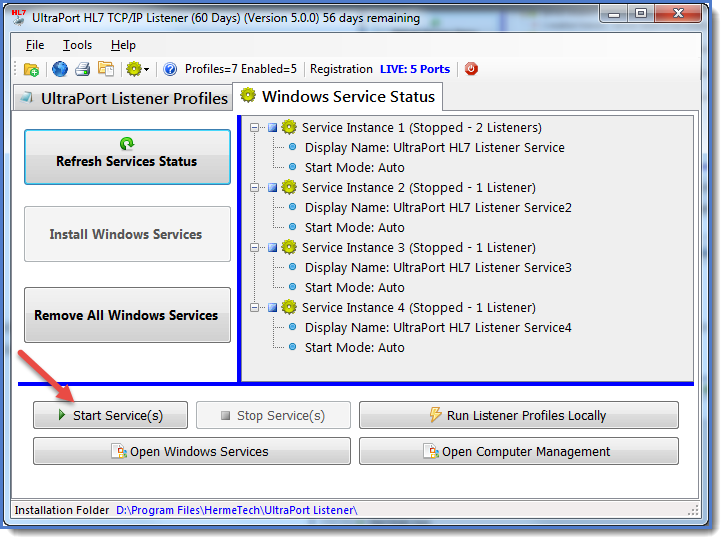The image size is (727, 544).
Task: Select Display Name: UltraPort HL7 Listener Service4 row
Action: (x=438, y=327)
